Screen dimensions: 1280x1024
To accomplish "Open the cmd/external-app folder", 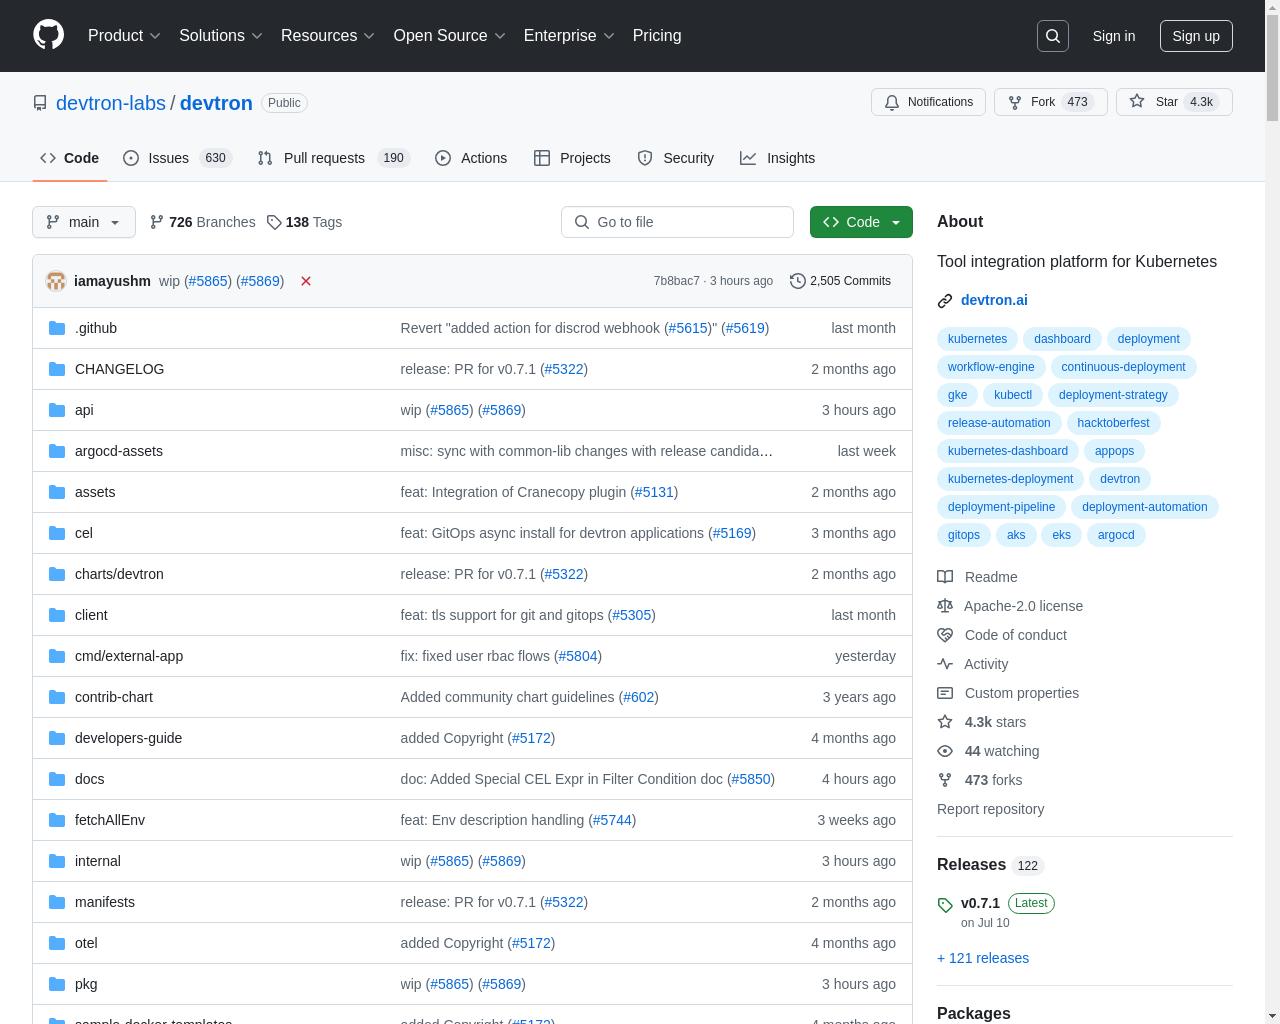I will [x=129, y=656].
